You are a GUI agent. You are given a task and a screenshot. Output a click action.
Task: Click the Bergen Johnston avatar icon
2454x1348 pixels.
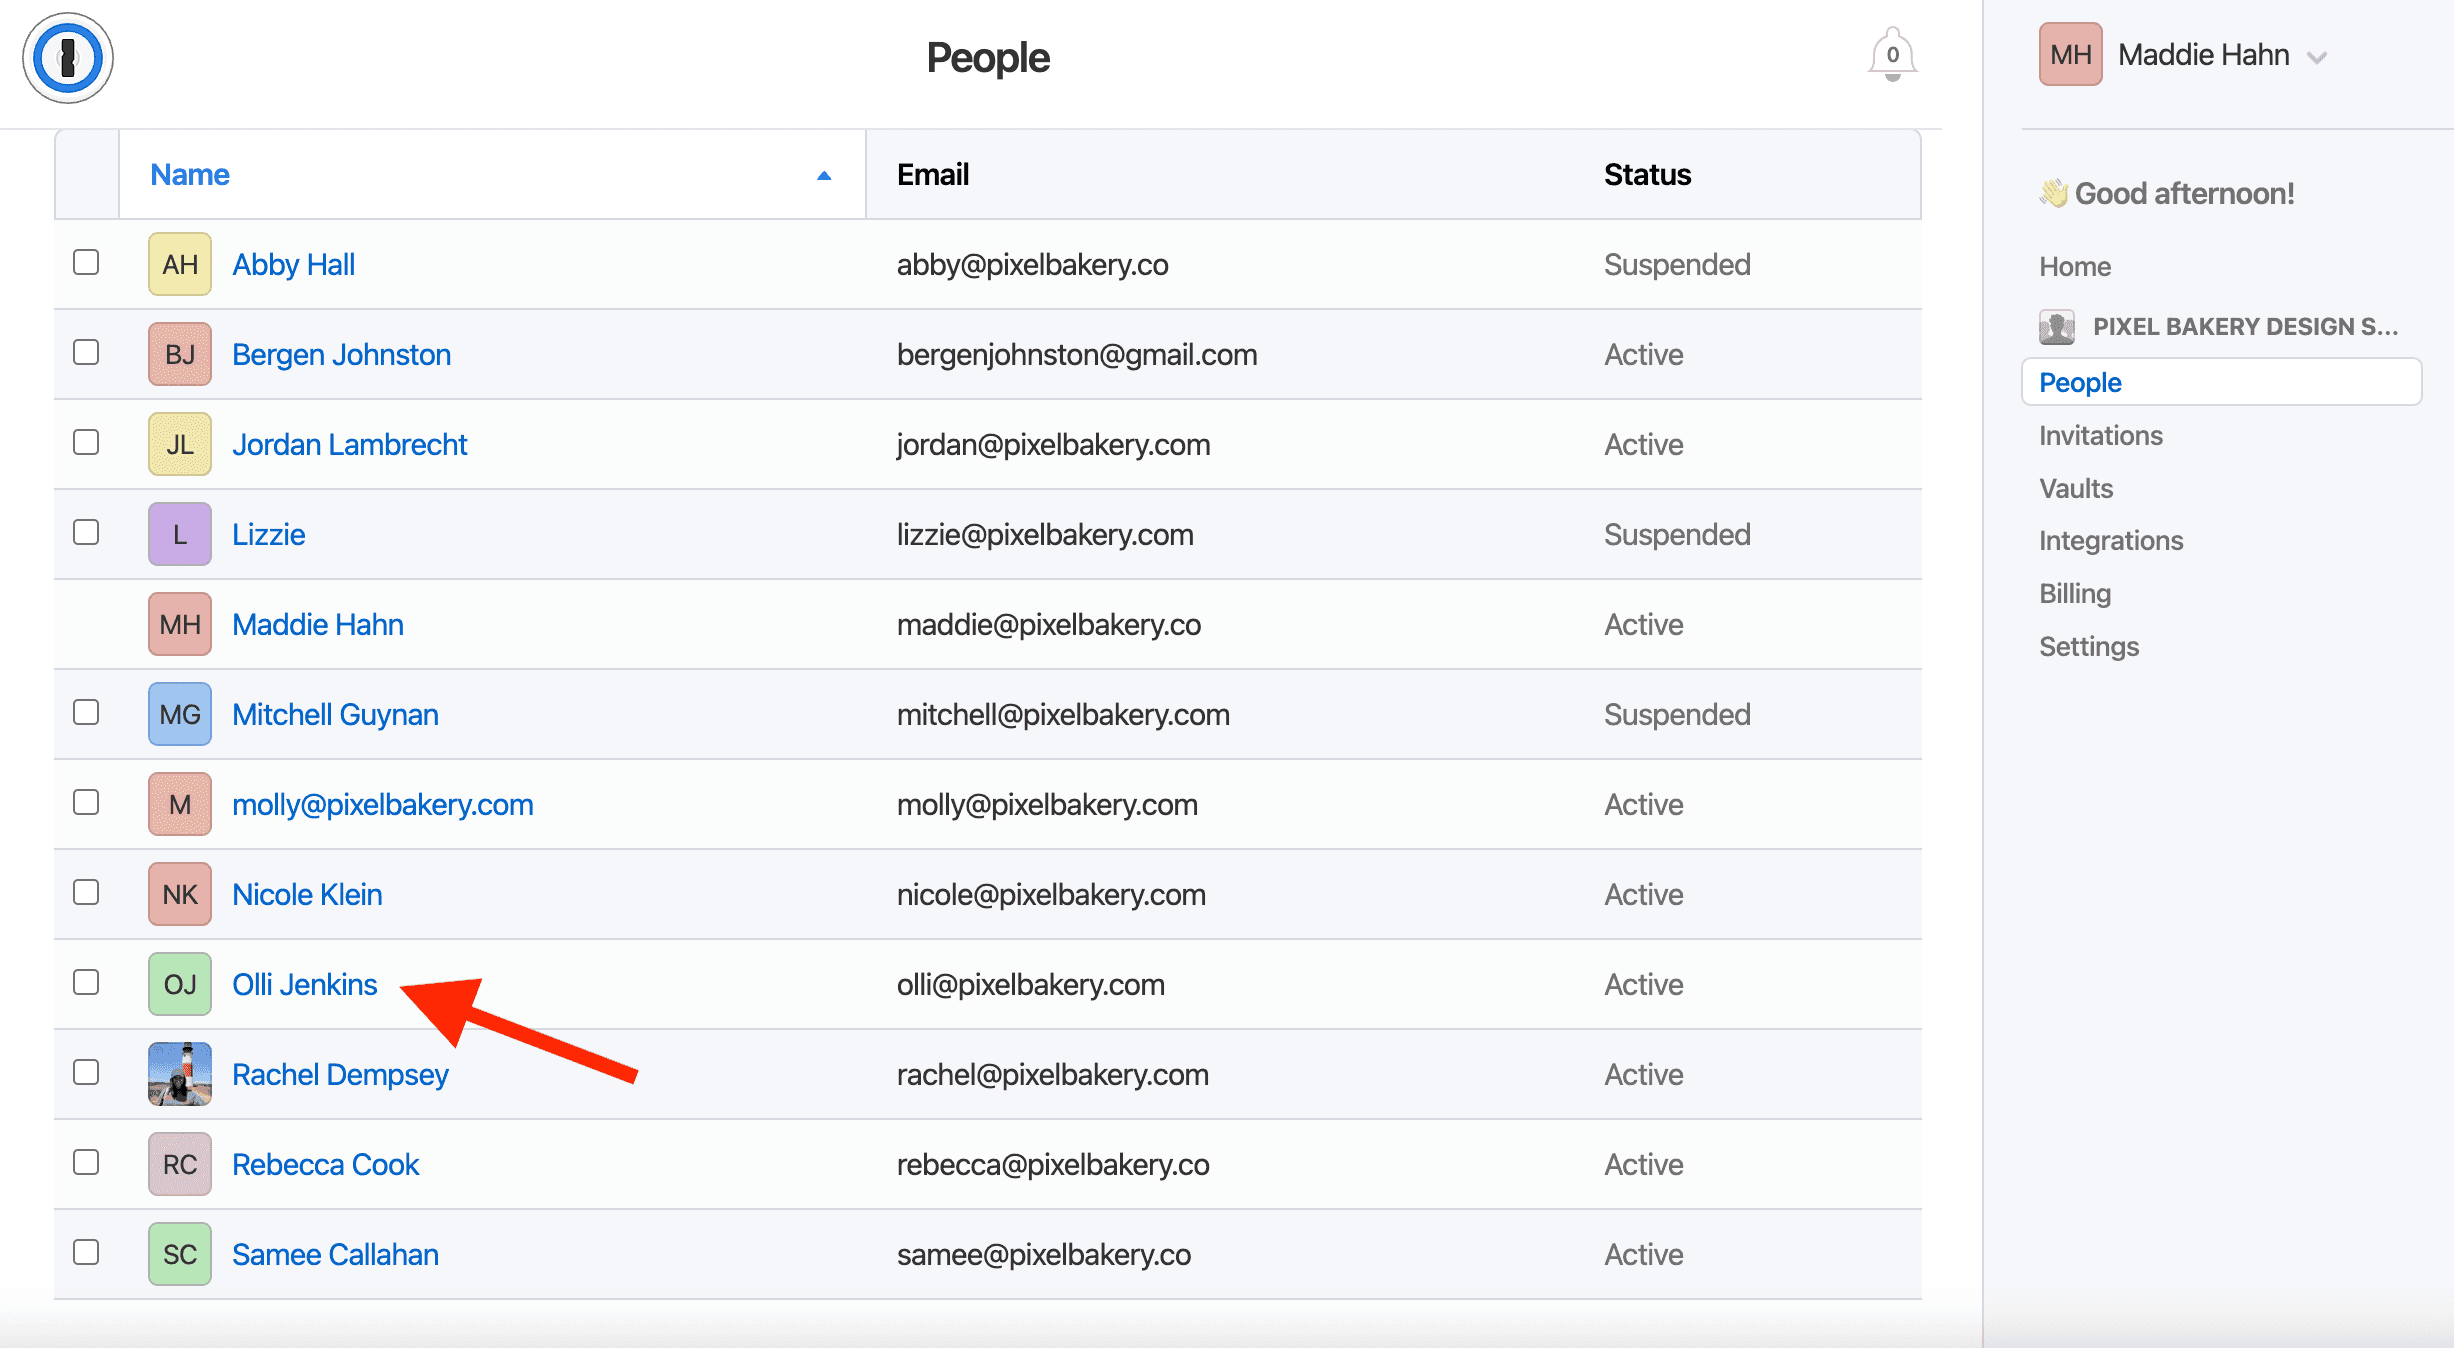tap(178, 354)
